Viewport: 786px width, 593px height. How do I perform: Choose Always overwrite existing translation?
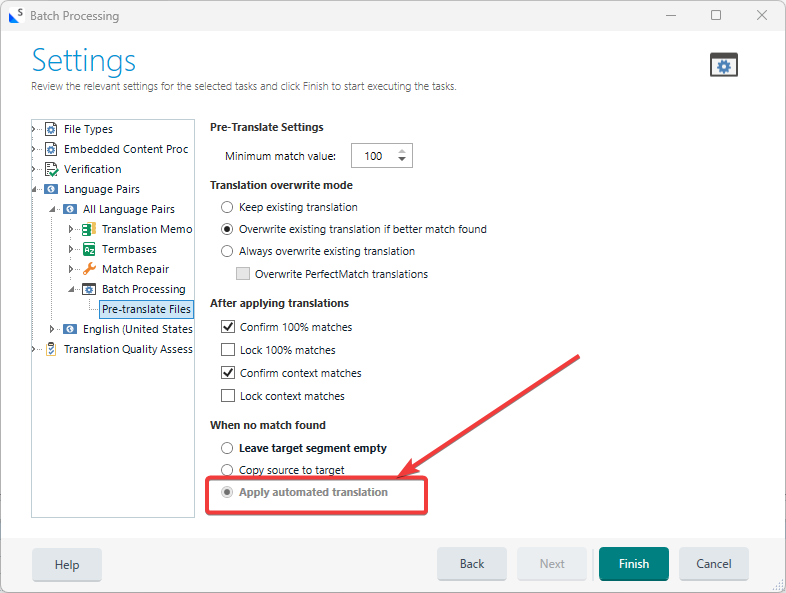[x=227, y=251]
